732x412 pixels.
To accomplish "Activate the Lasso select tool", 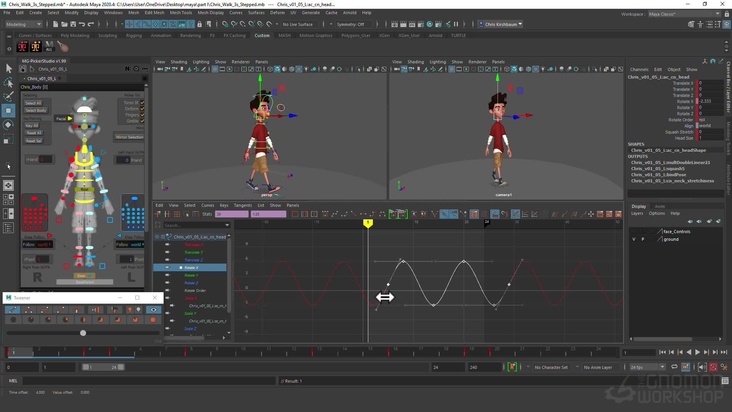I will (8, 83).
